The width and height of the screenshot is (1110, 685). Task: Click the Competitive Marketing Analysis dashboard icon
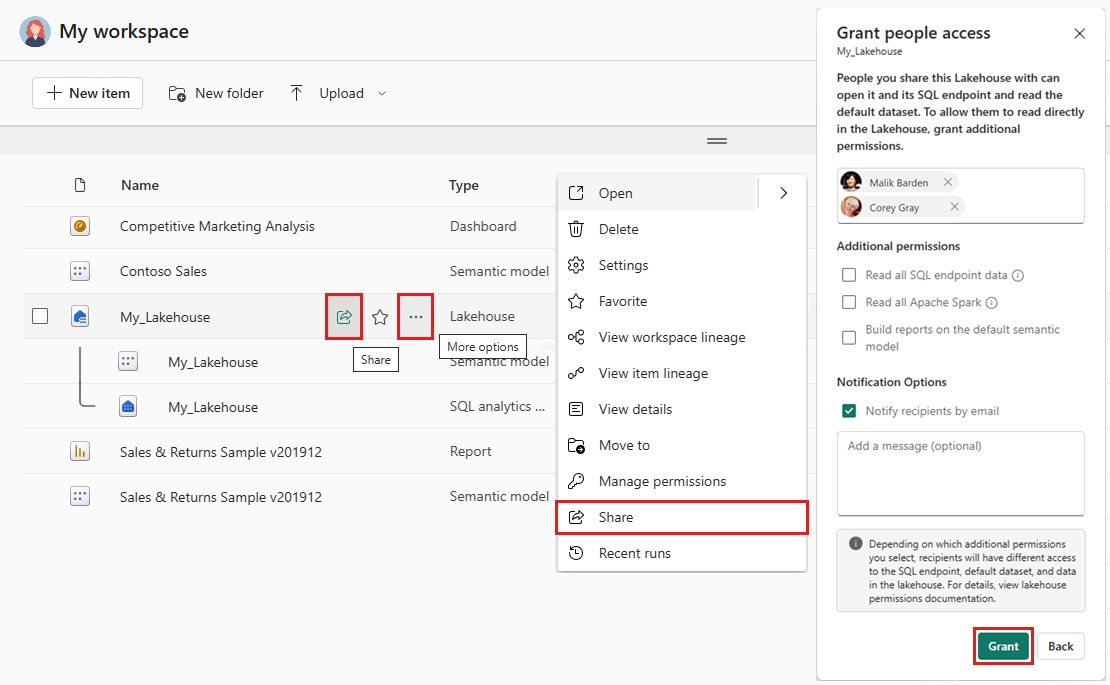[80, 227]
